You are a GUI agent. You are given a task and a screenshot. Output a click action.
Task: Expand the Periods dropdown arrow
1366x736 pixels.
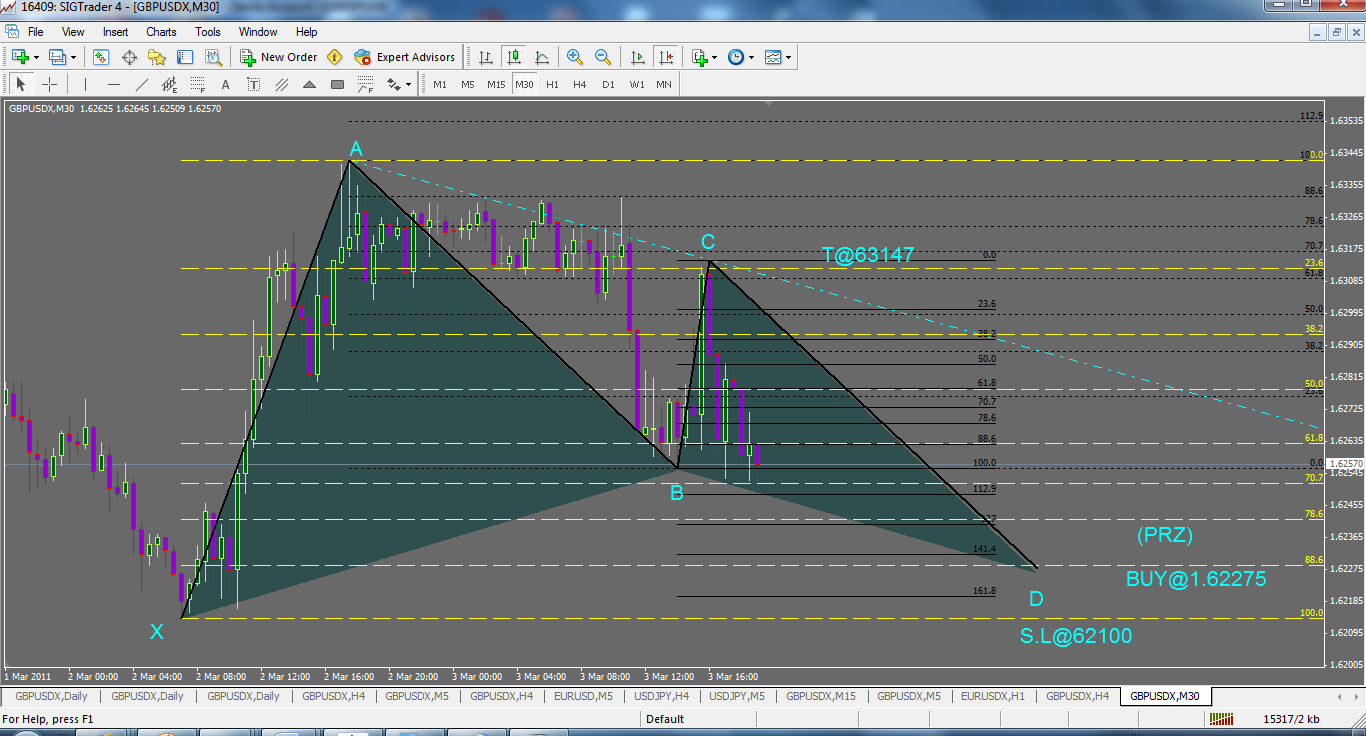(x=751, y=57)
